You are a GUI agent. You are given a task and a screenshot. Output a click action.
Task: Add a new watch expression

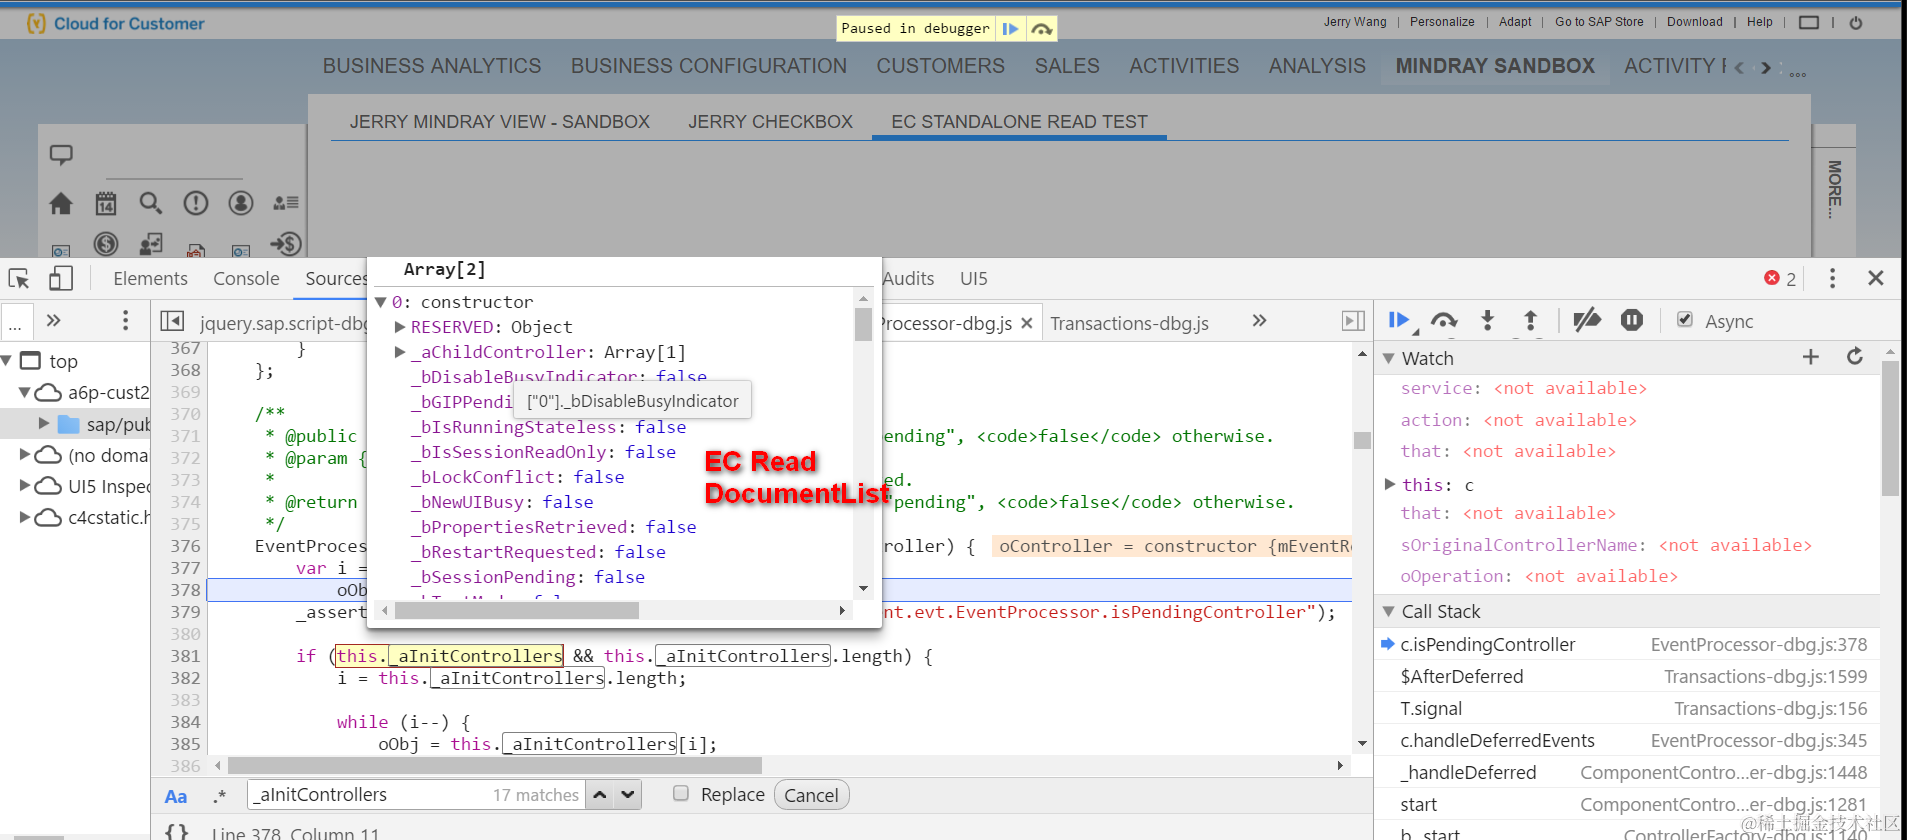tap(1810, 357)
